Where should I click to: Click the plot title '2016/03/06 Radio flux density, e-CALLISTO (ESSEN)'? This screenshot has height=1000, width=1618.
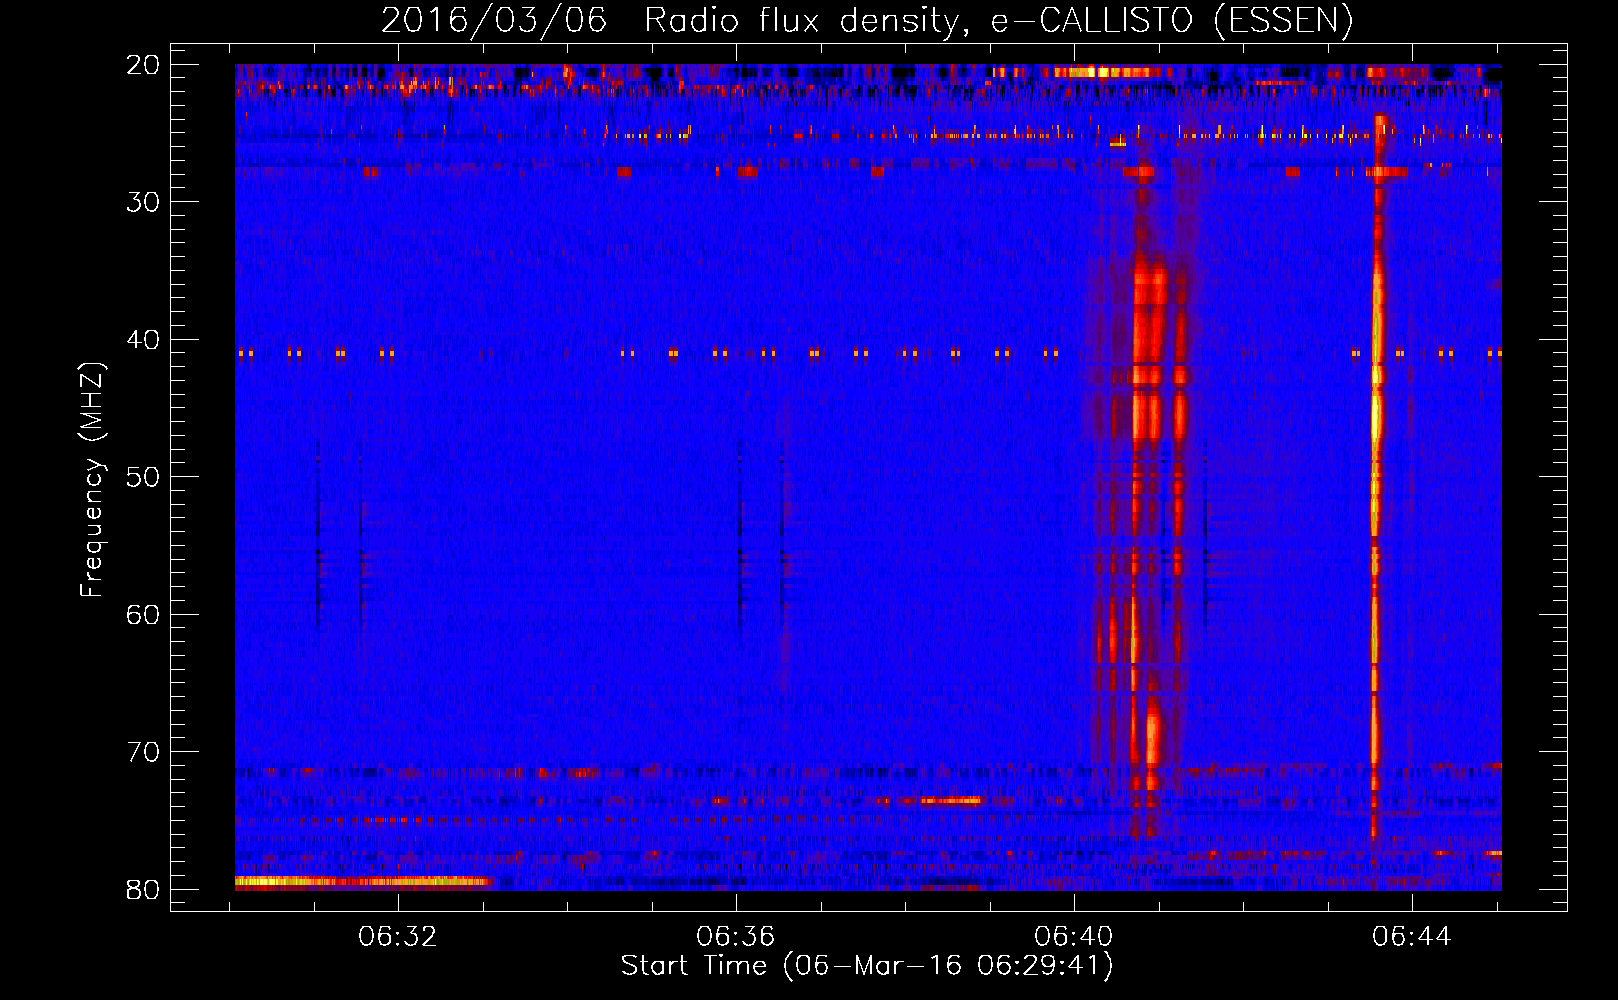tap(867, 20)
